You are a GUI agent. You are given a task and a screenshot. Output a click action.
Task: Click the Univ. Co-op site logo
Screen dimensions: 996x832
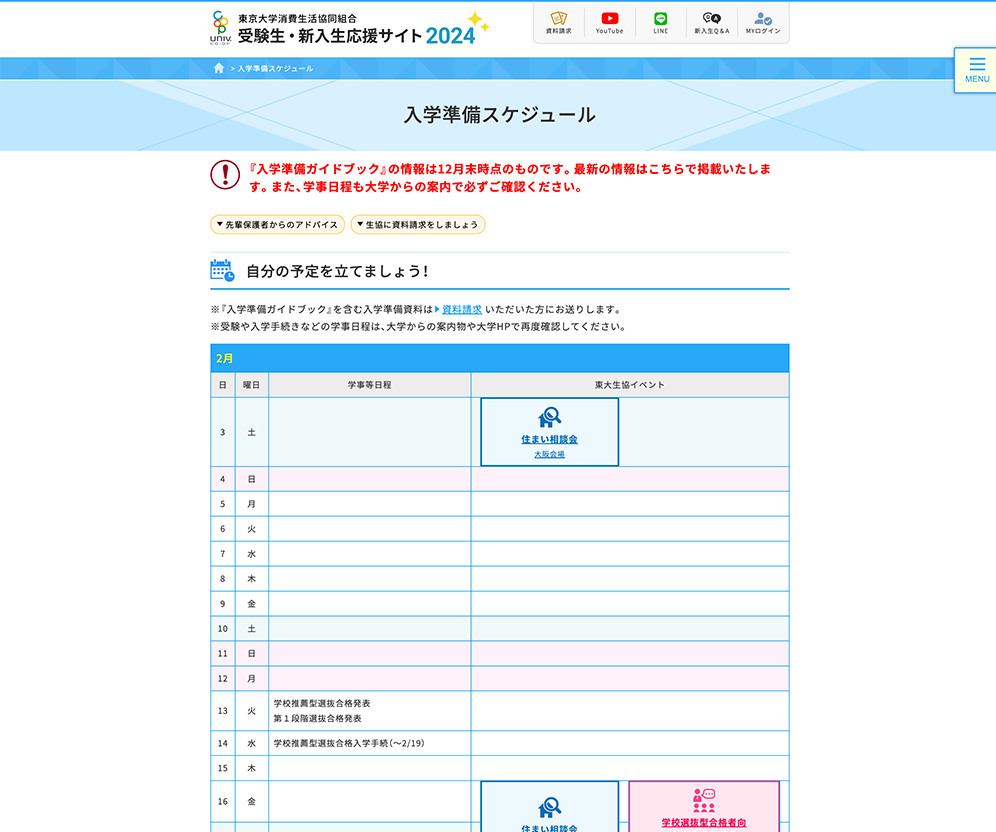tap(220, 28)
